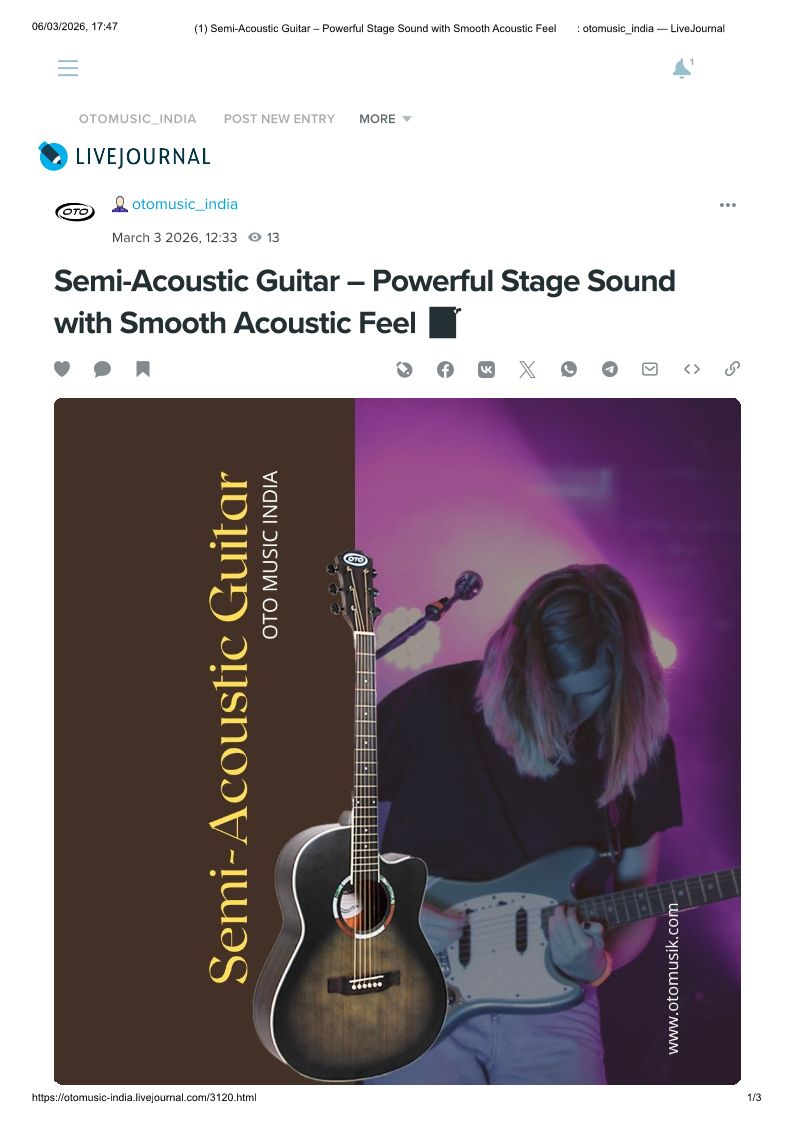Image resolution: width=793 pixels, height=1123 pixels.
Task: Open the hamburger navigation menu
Action: tap(68, 68)
